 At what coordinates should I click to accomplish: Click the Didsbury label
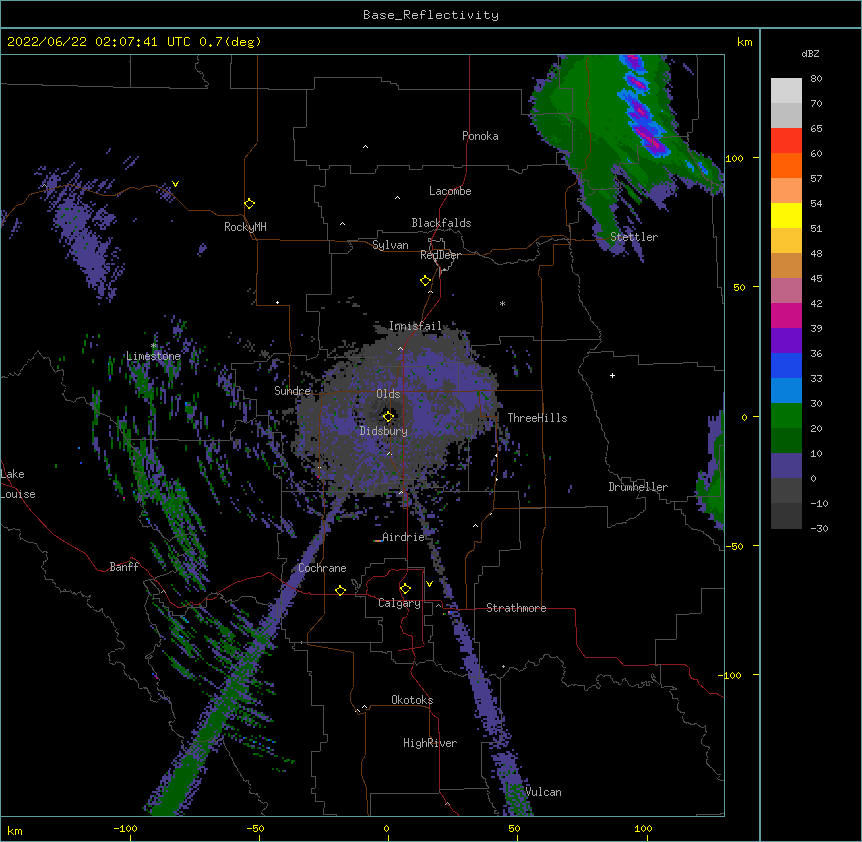pyautogui.click(x=384, y=431)
